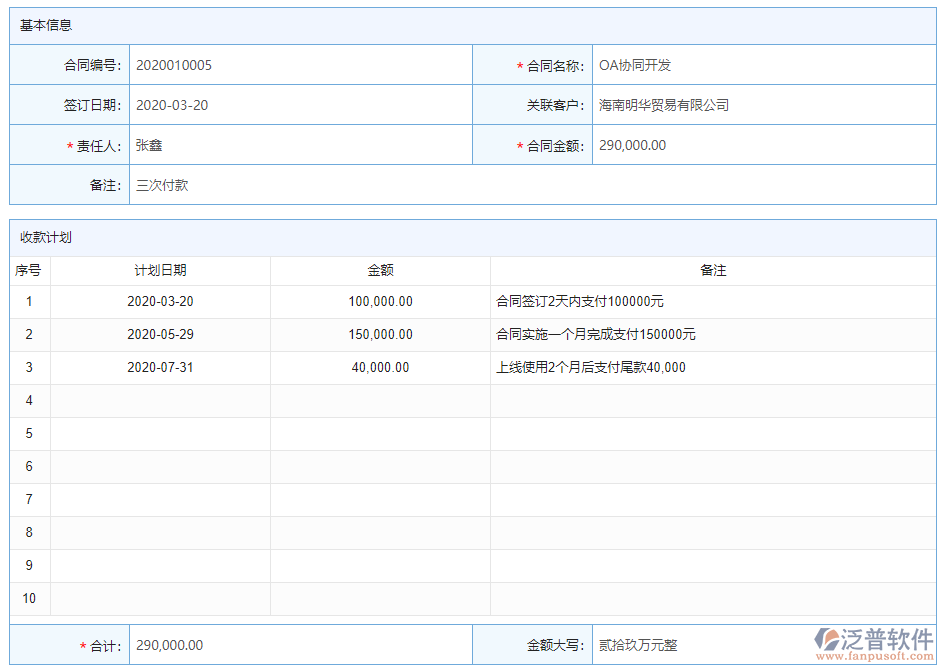Viewport: 944px width, 672px height.
Task: Click the 合计 total field at bottom
Action: [x=300, y=645]
